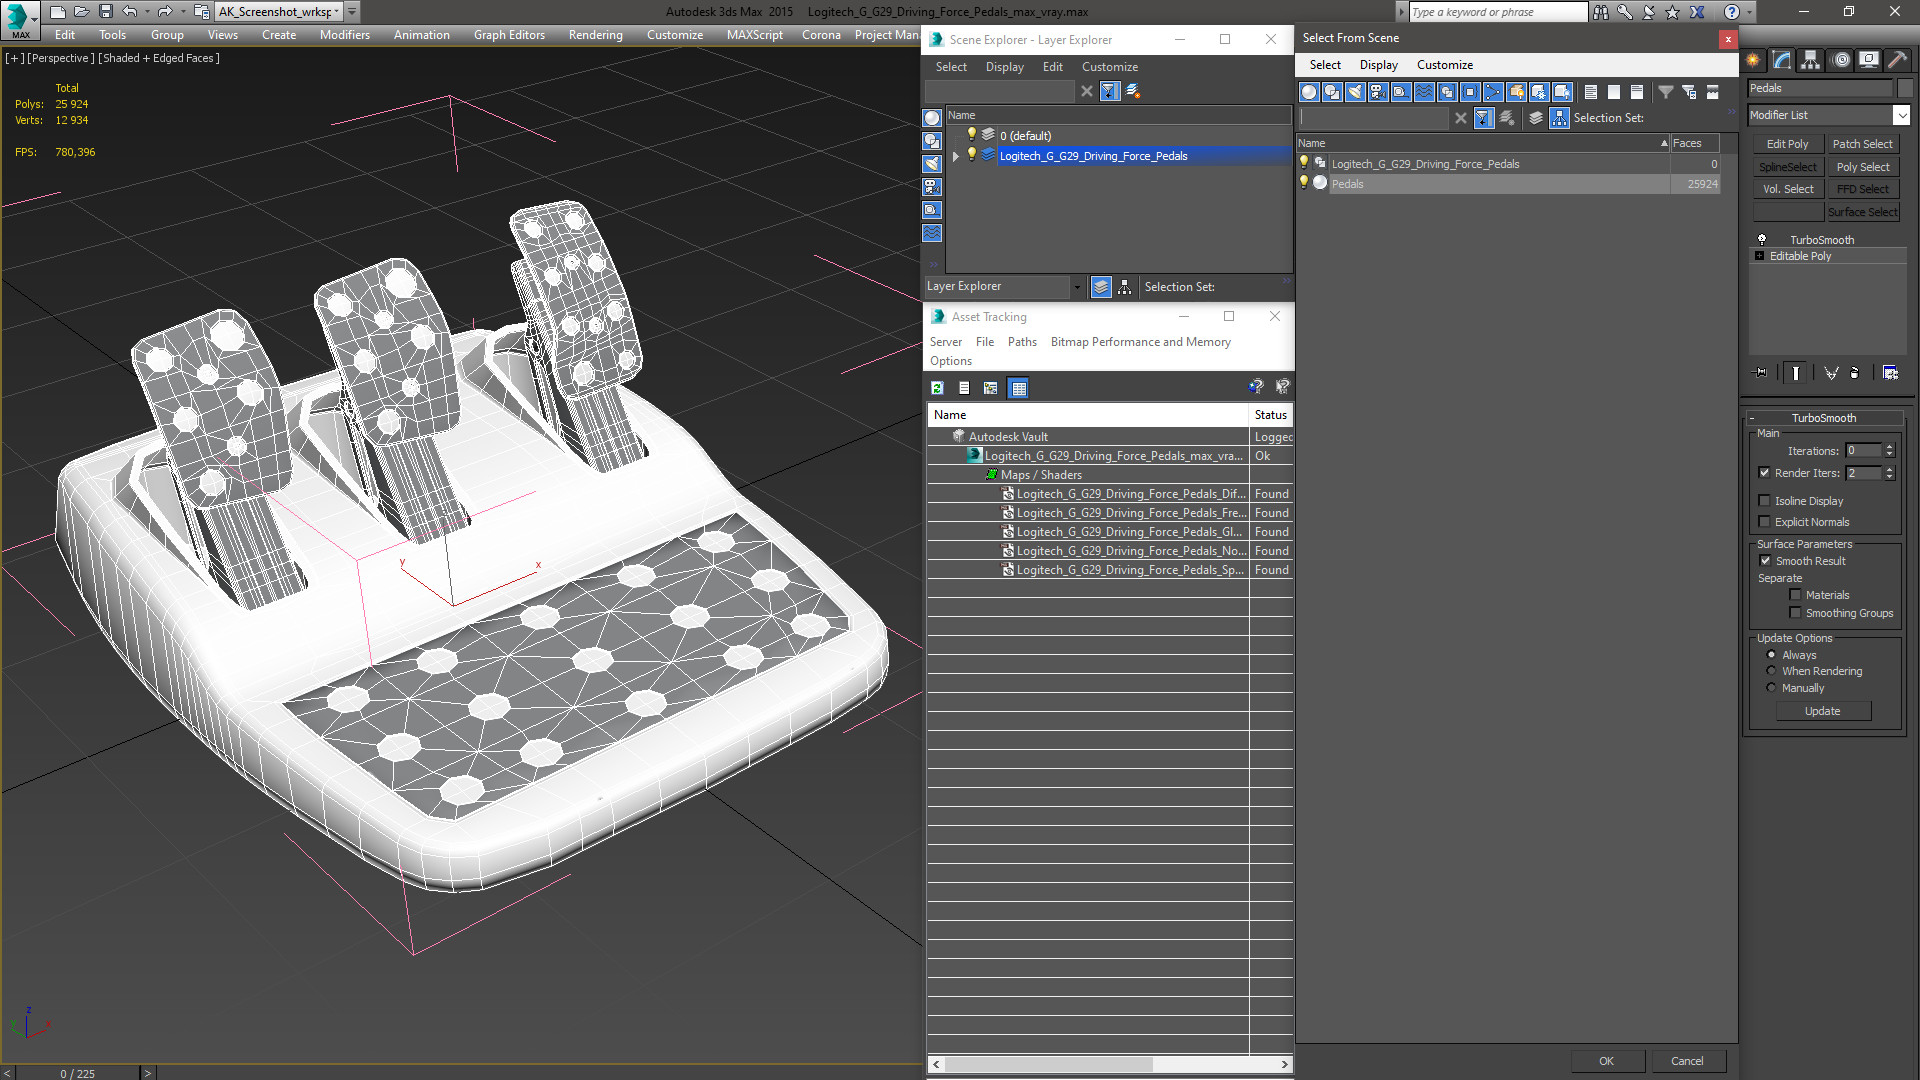Screen dimensions: 1920x1080
Task: Switch Asset Tracking to table view
Action: 1018,388
